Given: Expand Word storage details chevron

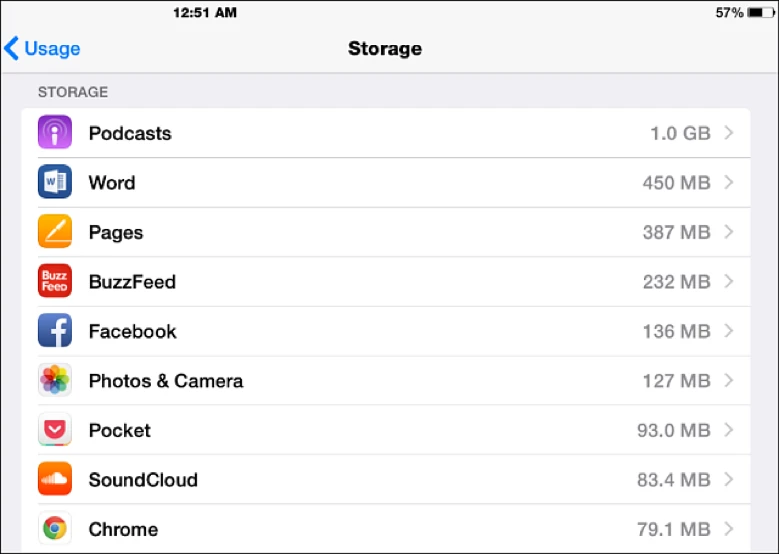Looking at the screenshot, I should 728,182.
